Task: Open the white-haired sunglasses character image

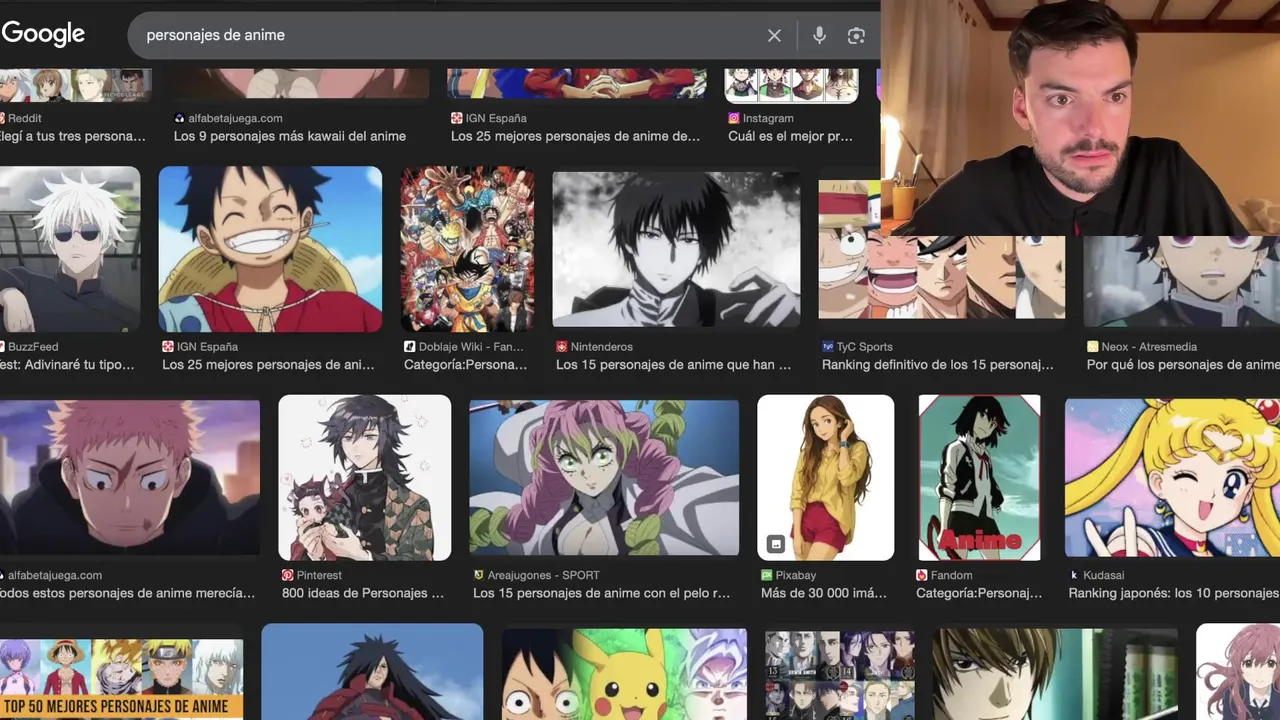Action: [x=70, y=249]
